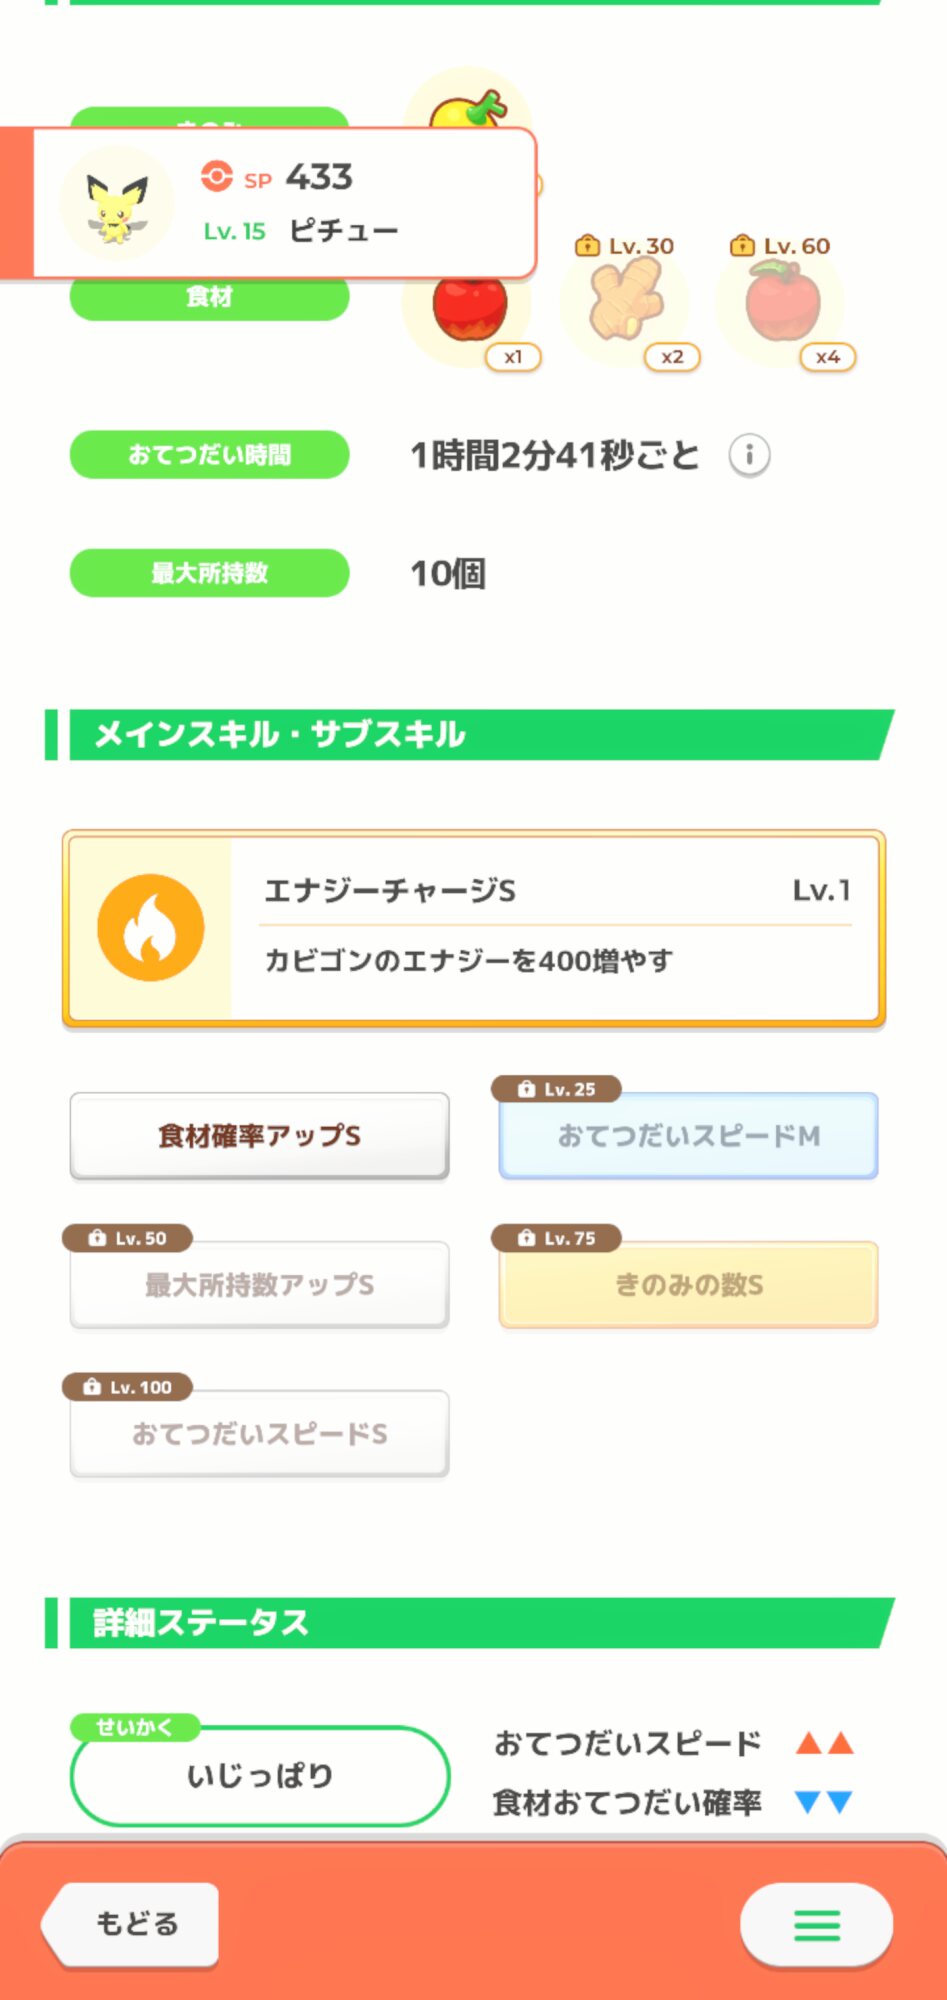This screenshot has height=2000, width=947.
Task: Tap the Pichu portrait thumbnail
Action: 117,204
